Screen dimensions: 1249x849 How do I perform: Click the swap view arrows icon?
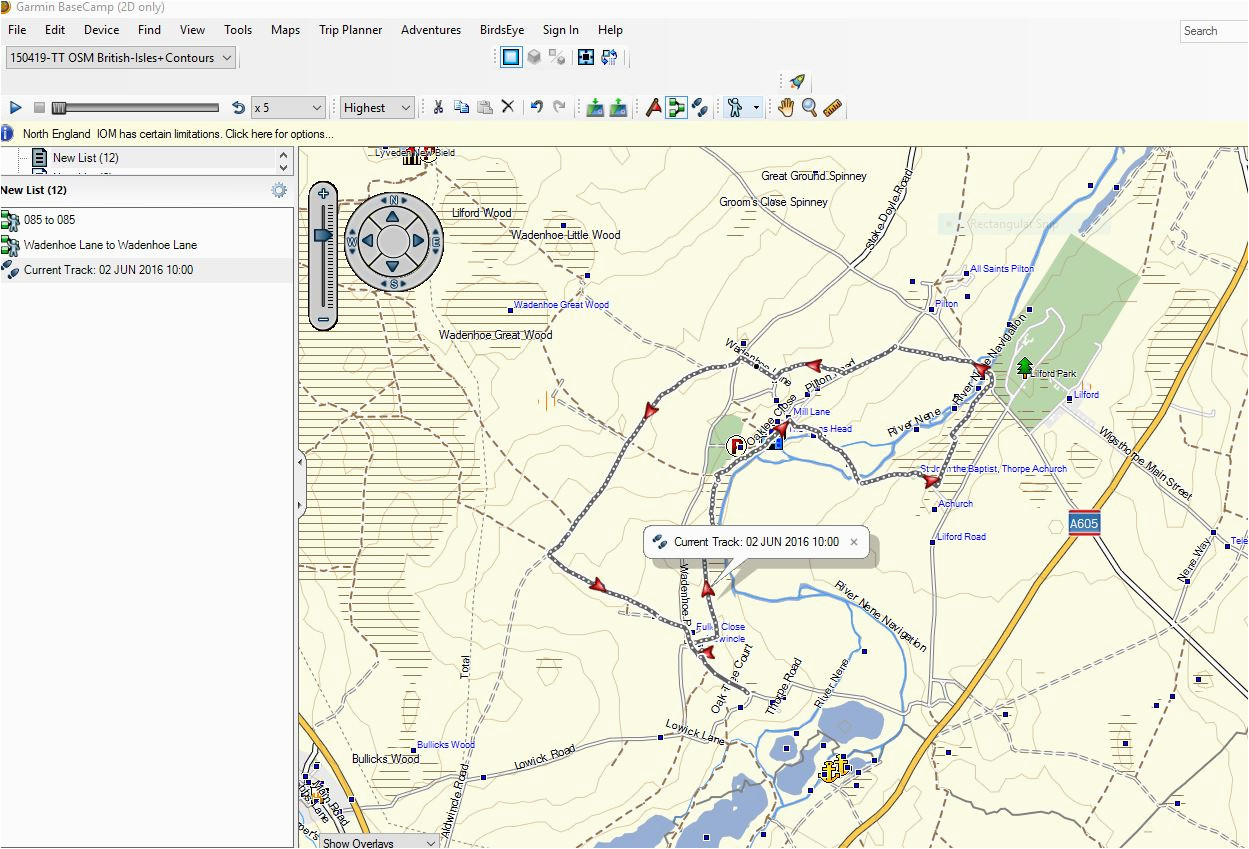tap(609, 57)
